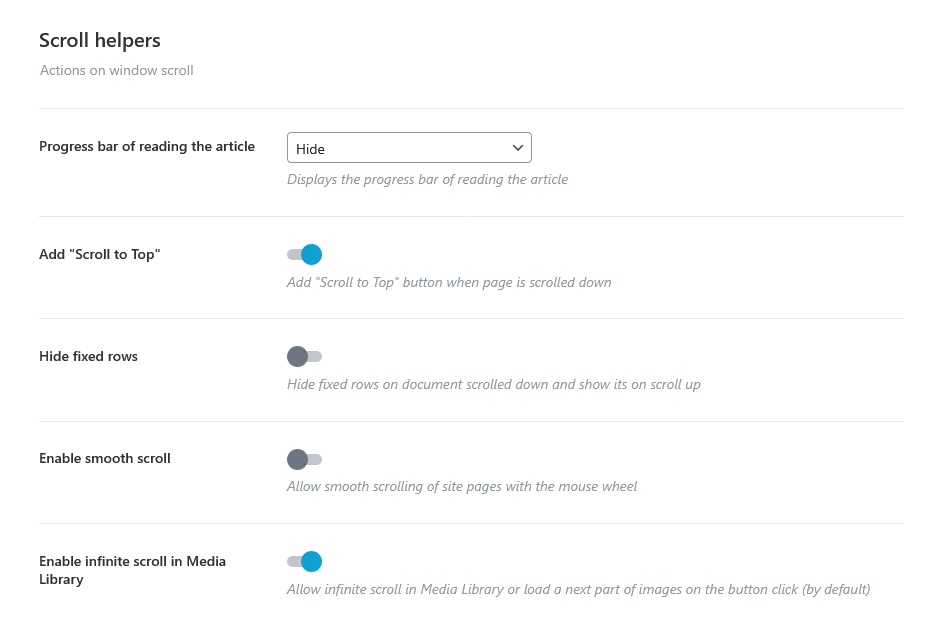
Task: Disable the Add "Scroll to Top" toggle
Action: [305, 255]
